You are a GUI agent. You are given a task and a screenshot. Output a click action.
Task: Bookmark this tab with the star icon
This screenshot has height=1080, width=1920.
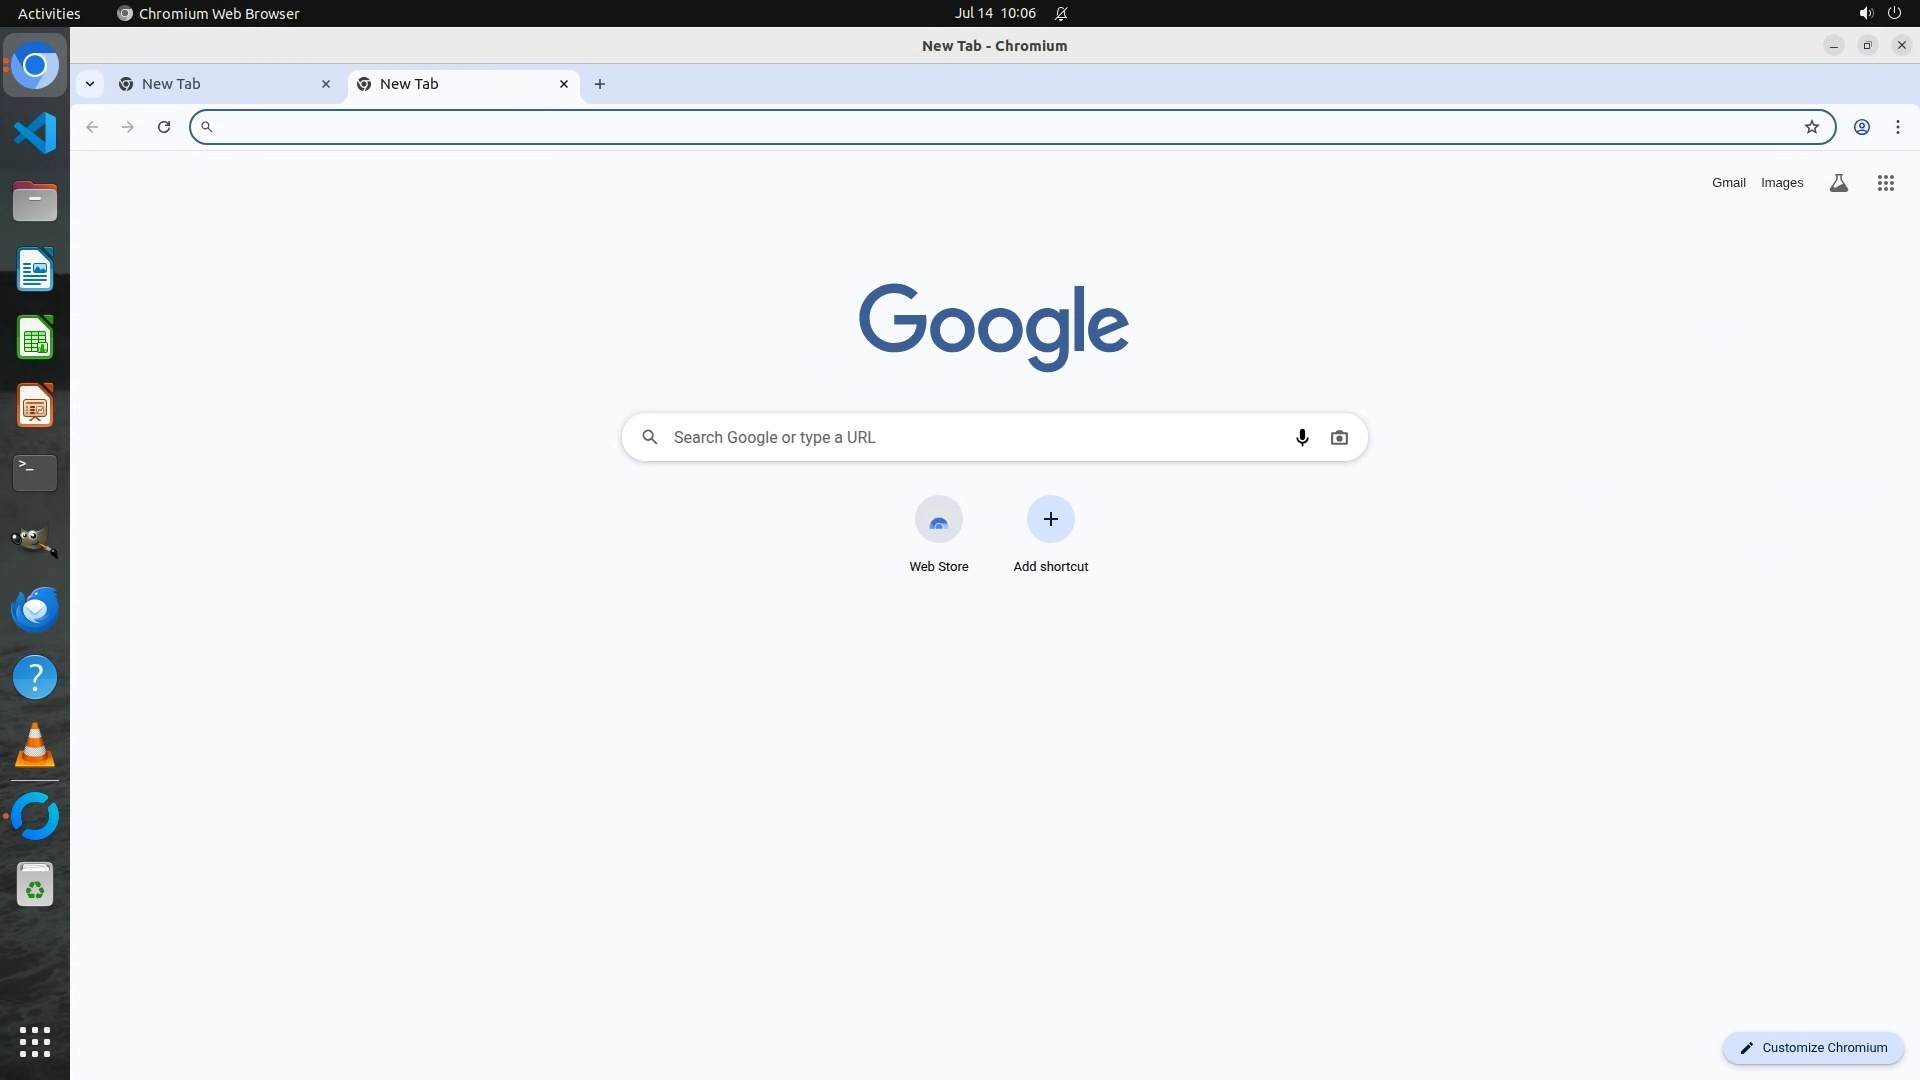pos(1811,127)
